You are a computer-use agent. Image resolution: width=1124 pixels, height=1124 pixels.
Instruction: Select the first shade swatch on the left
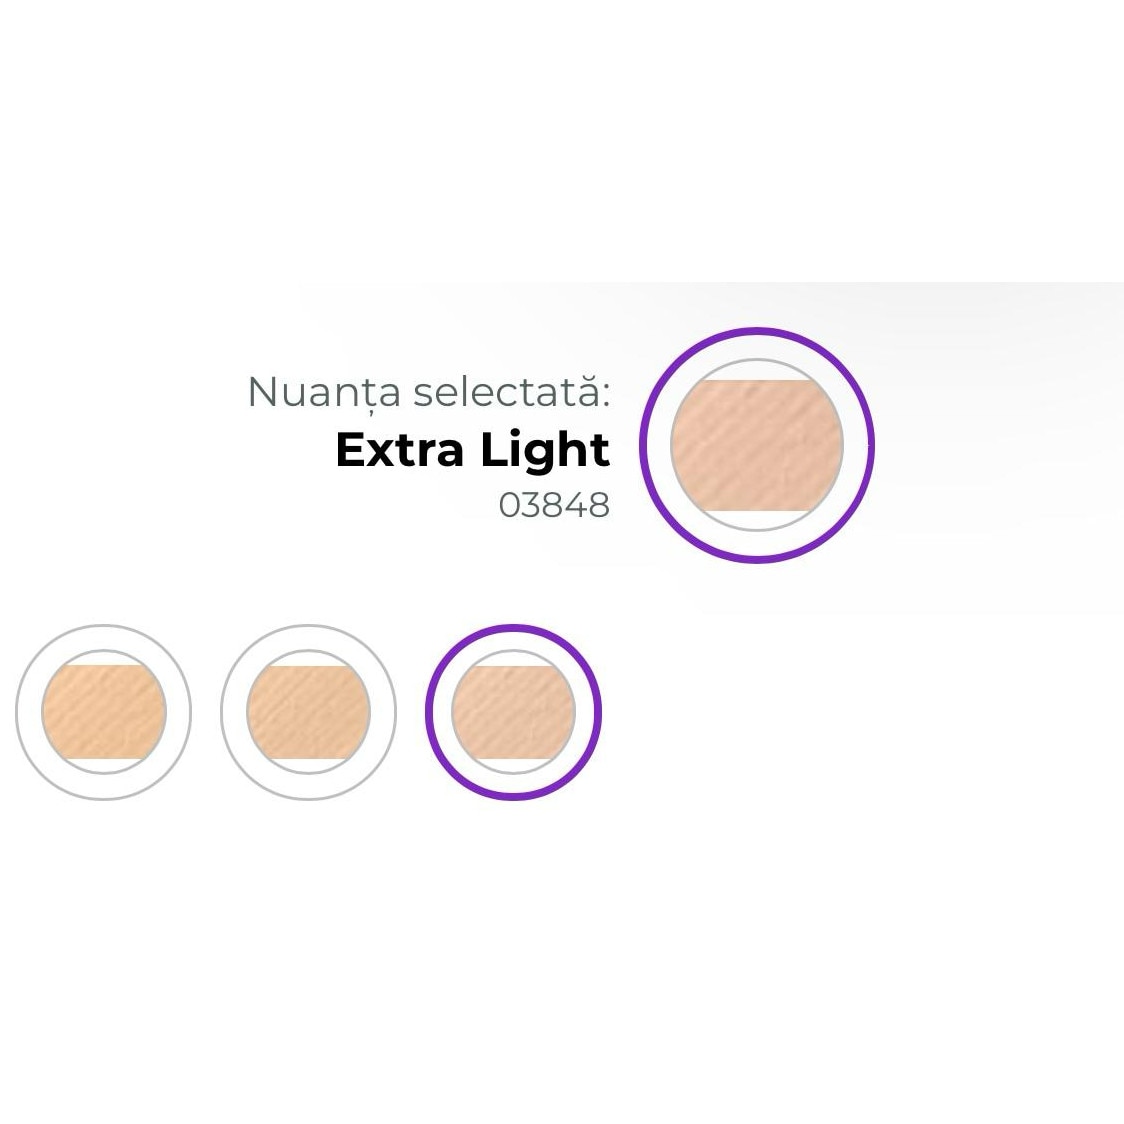(x=104, y=713)
